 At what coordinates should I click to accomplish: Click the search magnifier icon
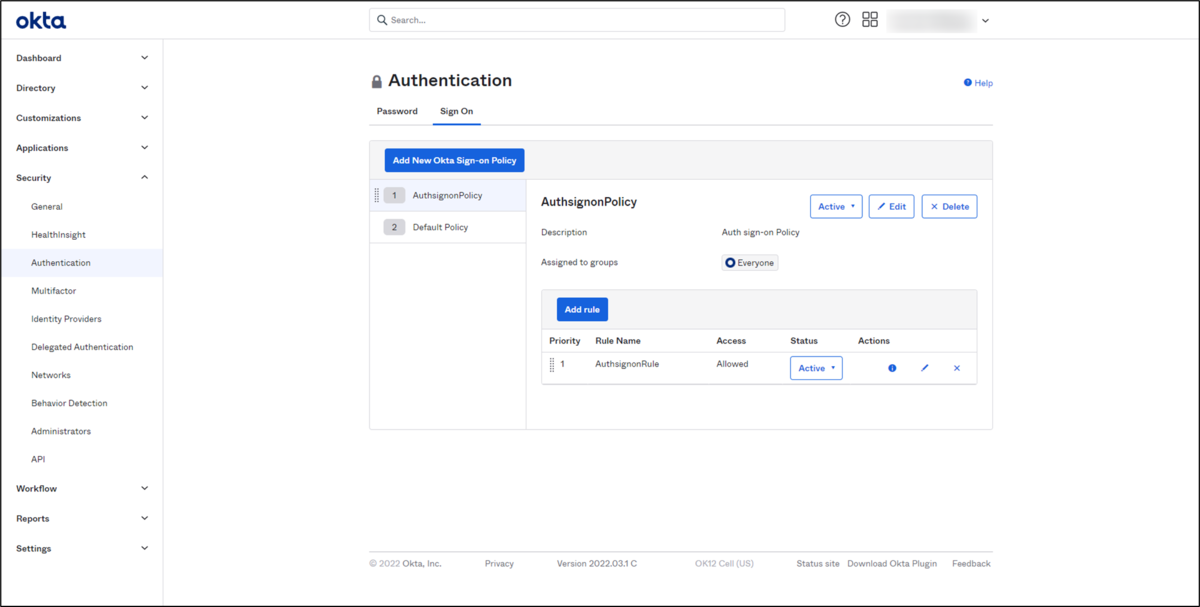click(x=382, y=20)
